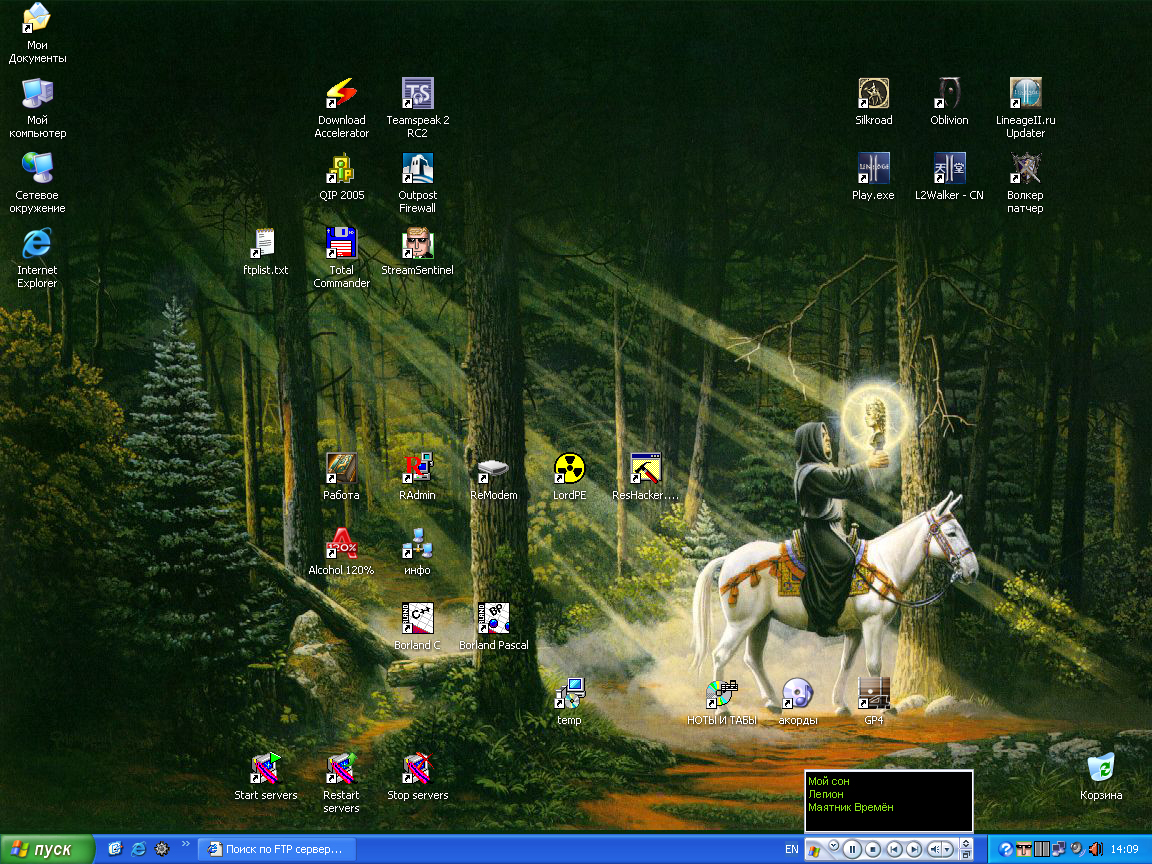Click the LordPE radiation icon
The width and height of the screenshot is (1152, 864).
(x=569, y=468)
